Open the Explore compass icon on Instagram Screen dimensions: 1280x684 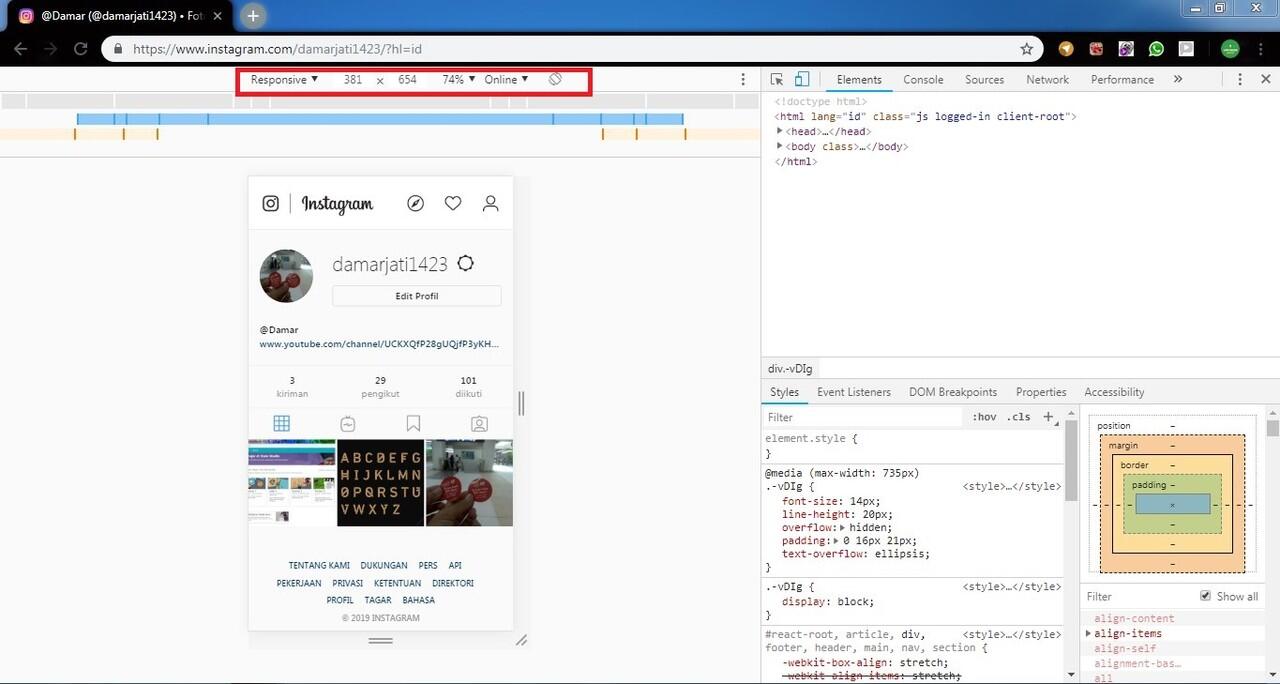(x=416, y=203)
